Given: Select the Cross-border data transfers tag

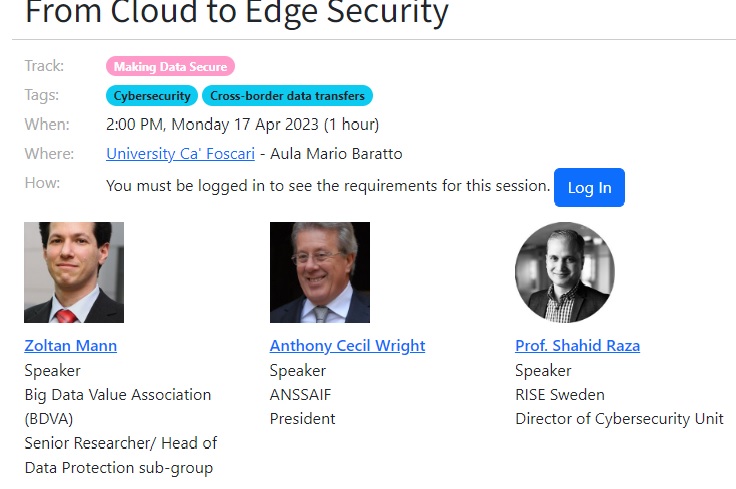Looking at the screenshot, I should coord(287,95).
